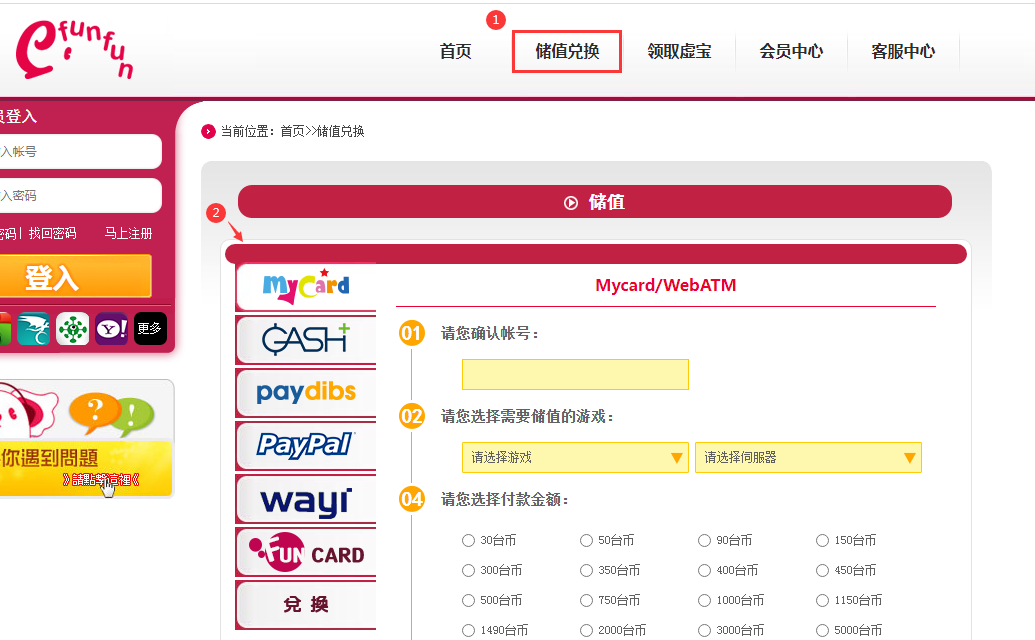Open the 储值兑换 menu
The image size is (1035, 640).
[567, 51]
